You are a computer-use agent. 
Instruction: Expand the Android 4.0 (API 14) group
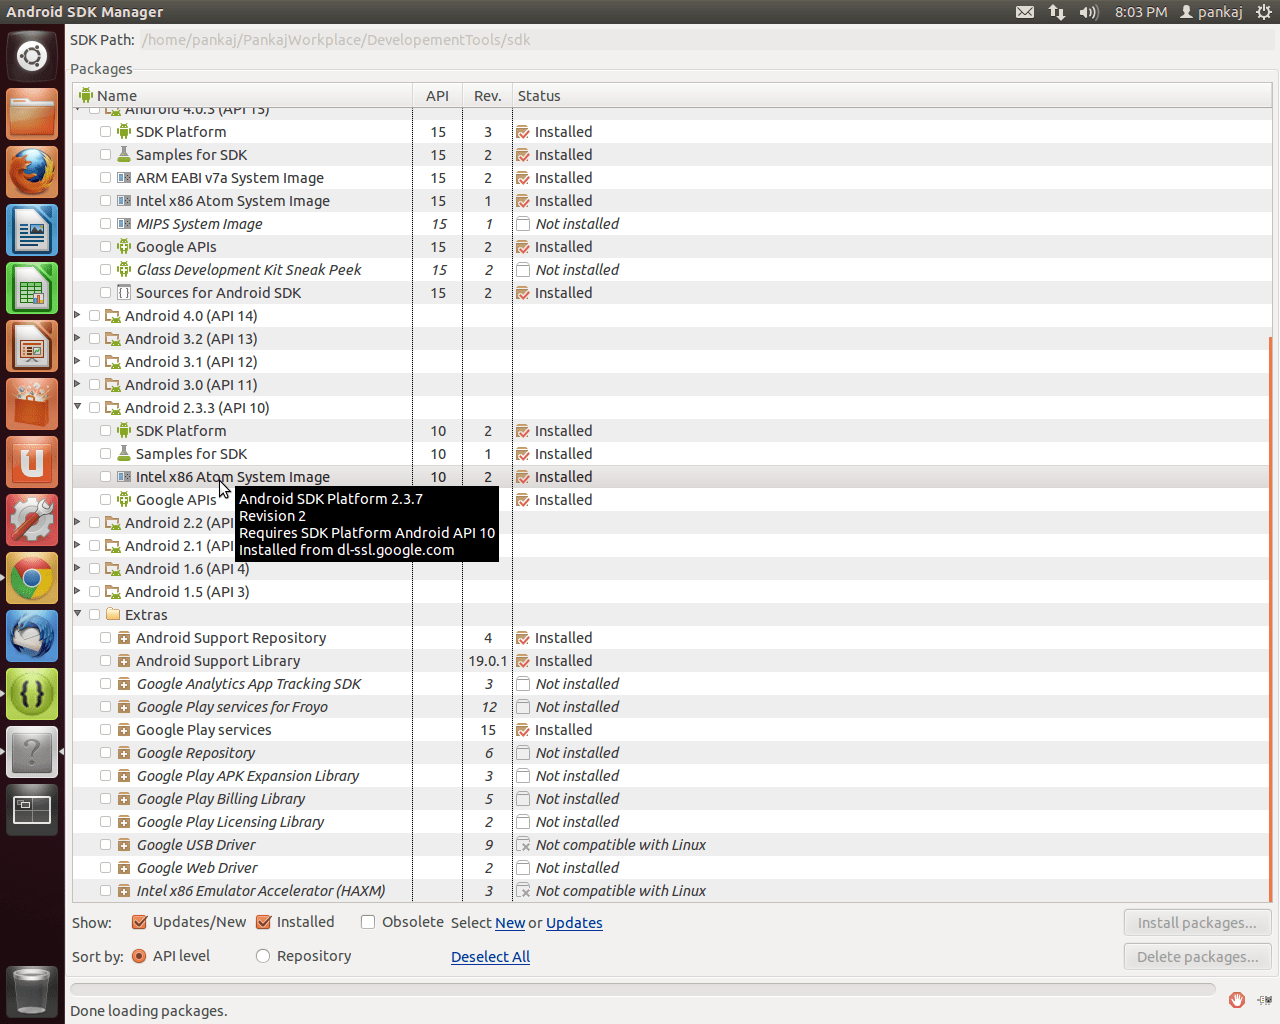pyautogui.click(x=78, y=315)
